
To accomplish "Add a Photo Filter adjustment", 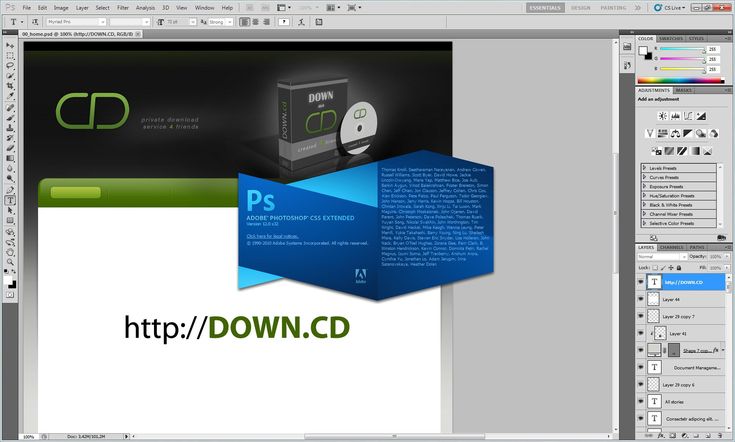I will coord(701,134).
